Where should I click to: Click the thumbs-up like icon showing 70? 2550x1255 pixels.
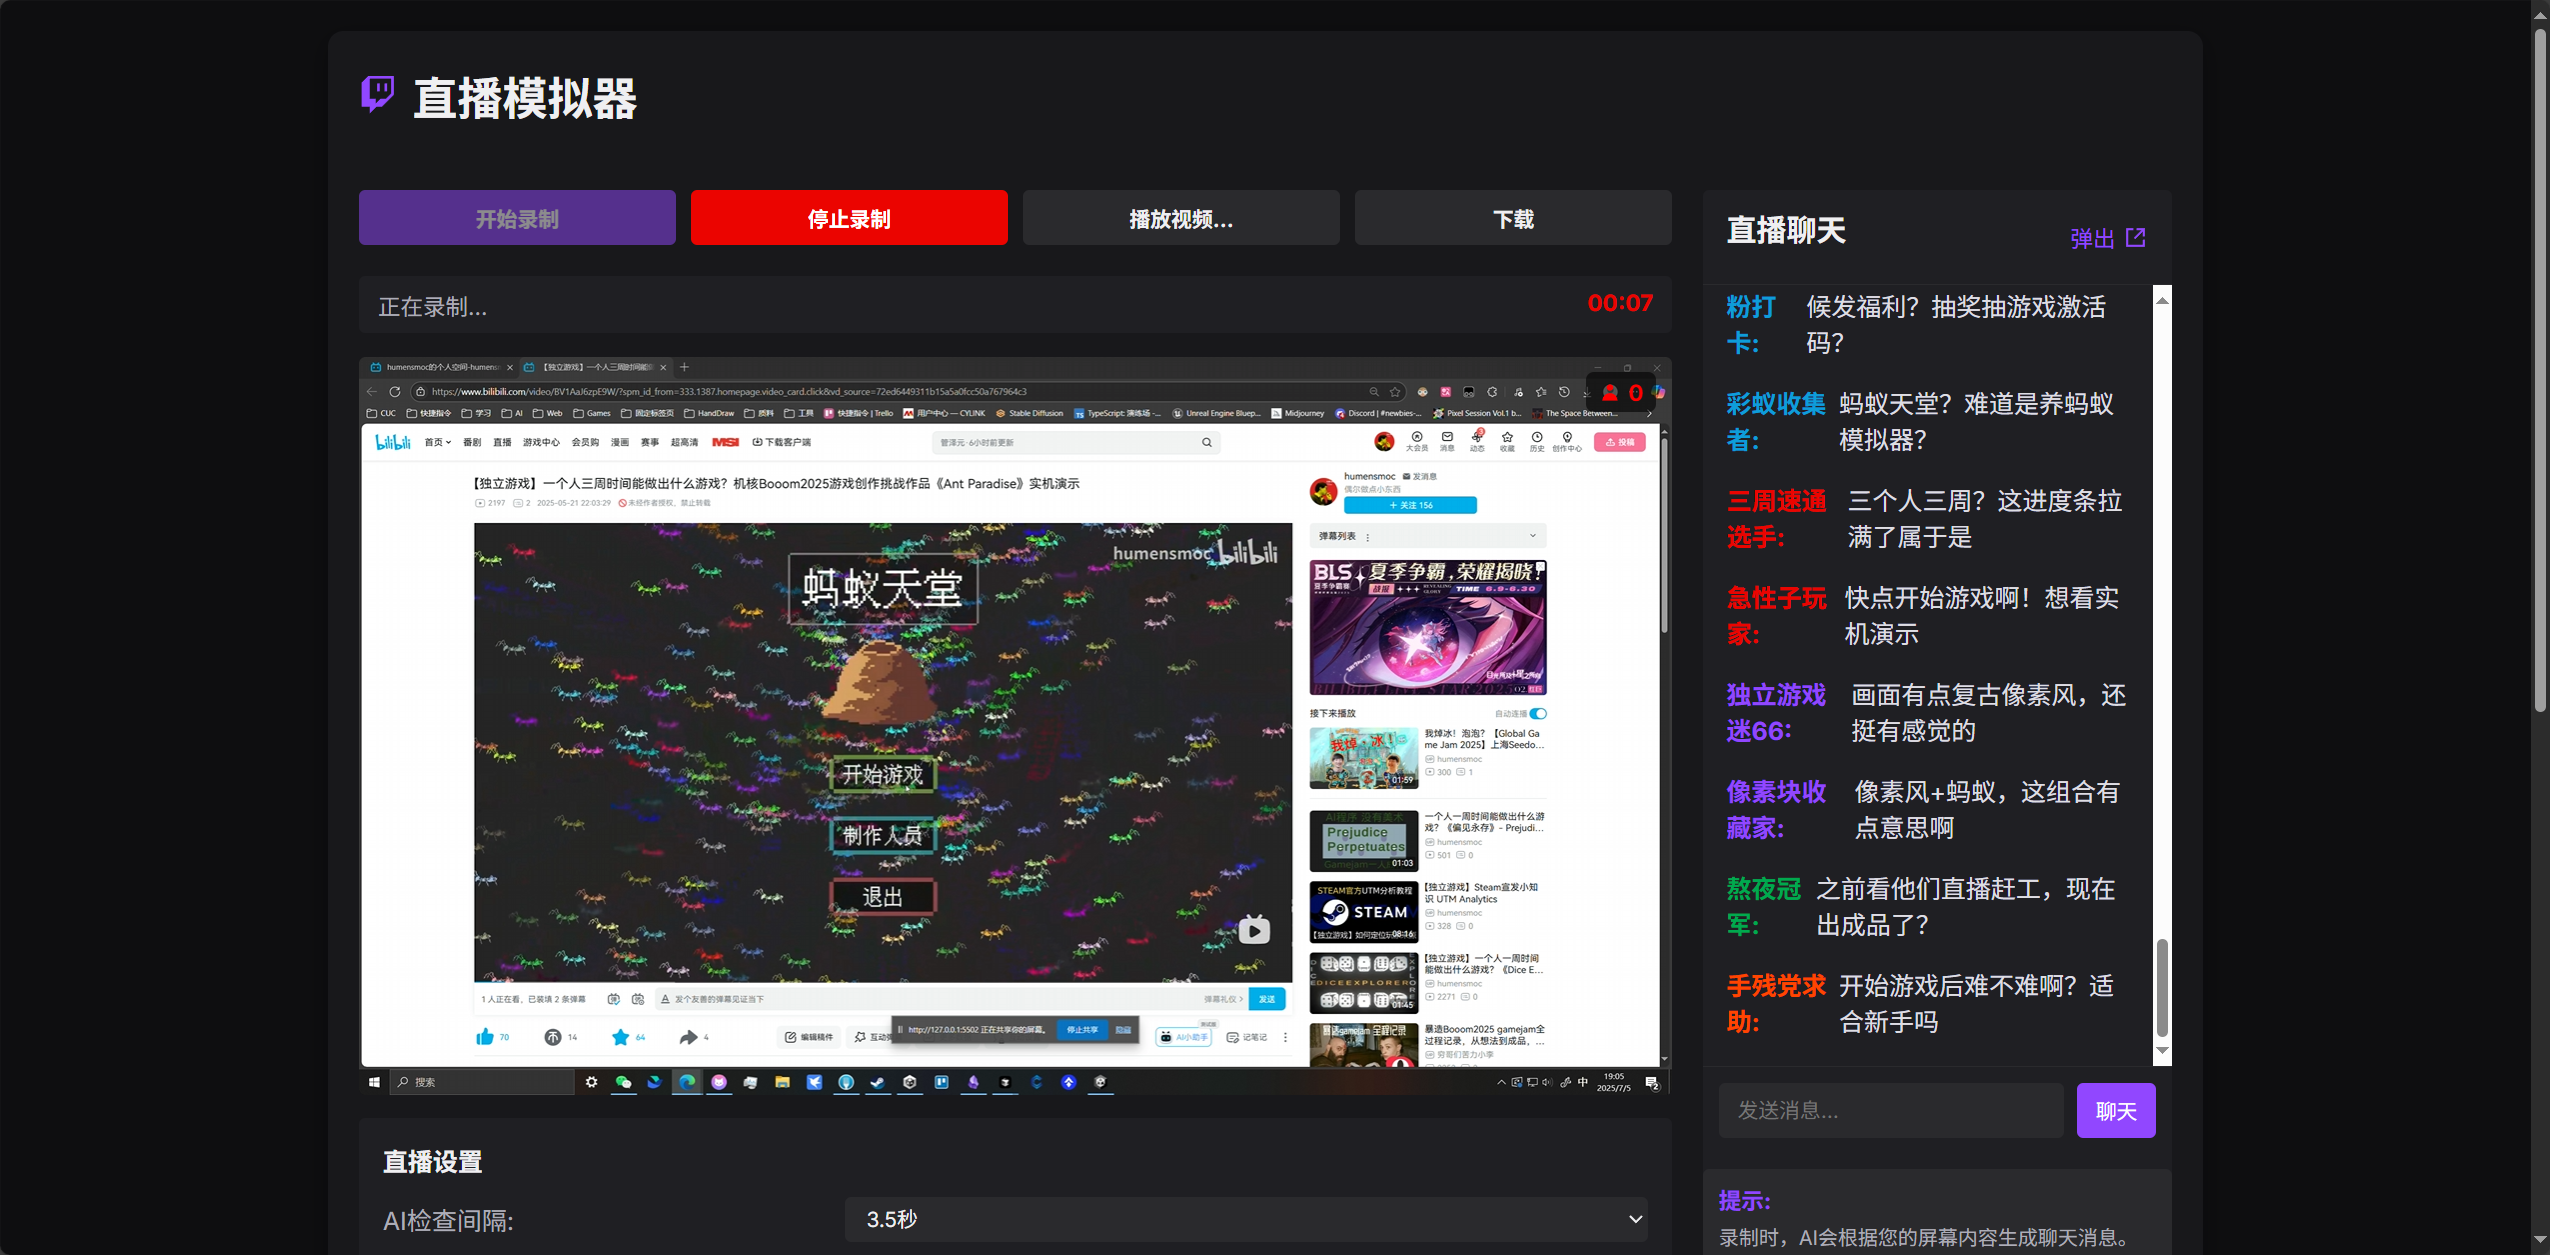point(485,1037)
